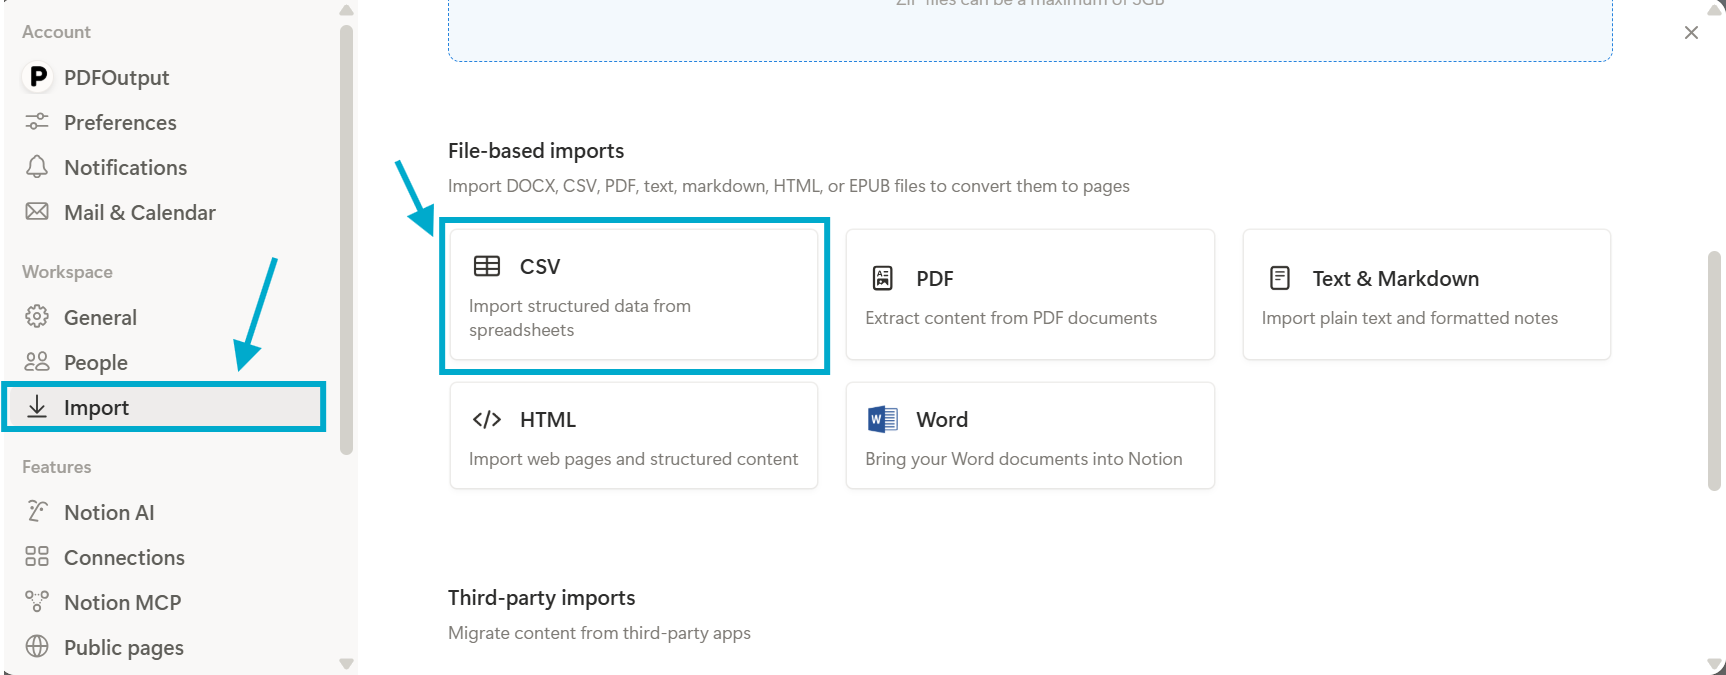Click the CSV table icon
The height and width of the screenshot is (675, 1726).
(487, 266)
